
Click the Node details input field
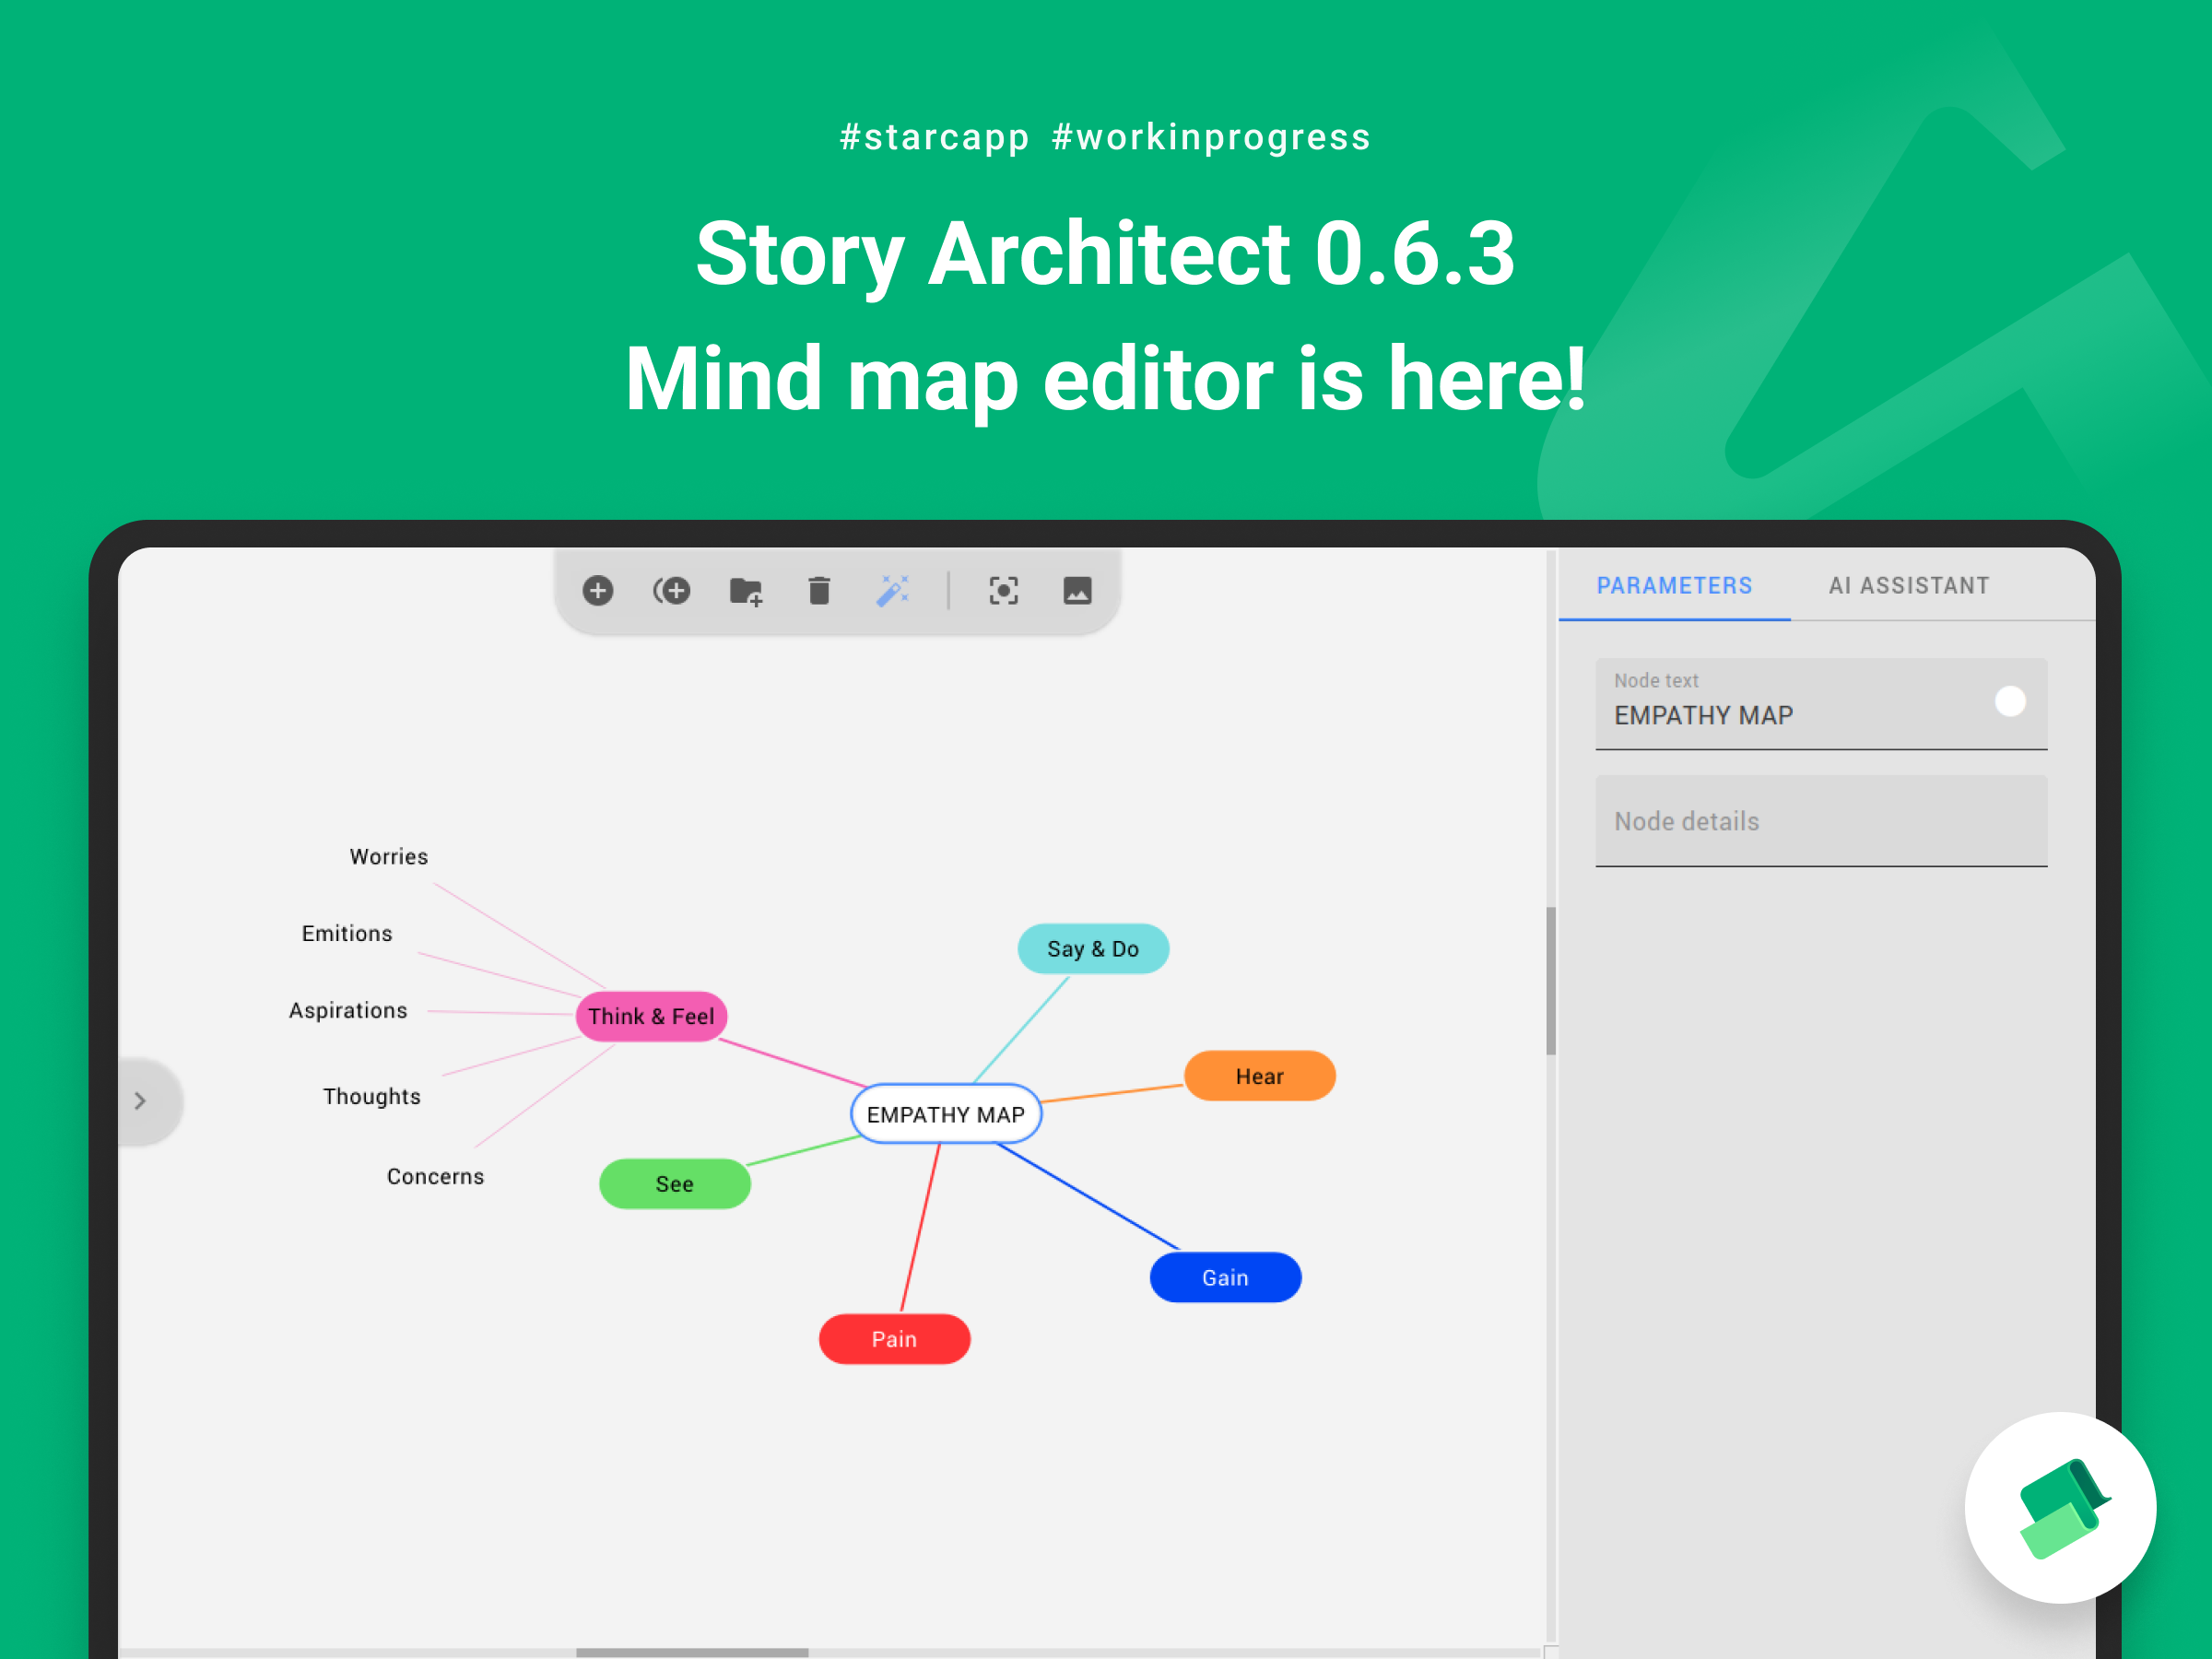[1821, 821]
